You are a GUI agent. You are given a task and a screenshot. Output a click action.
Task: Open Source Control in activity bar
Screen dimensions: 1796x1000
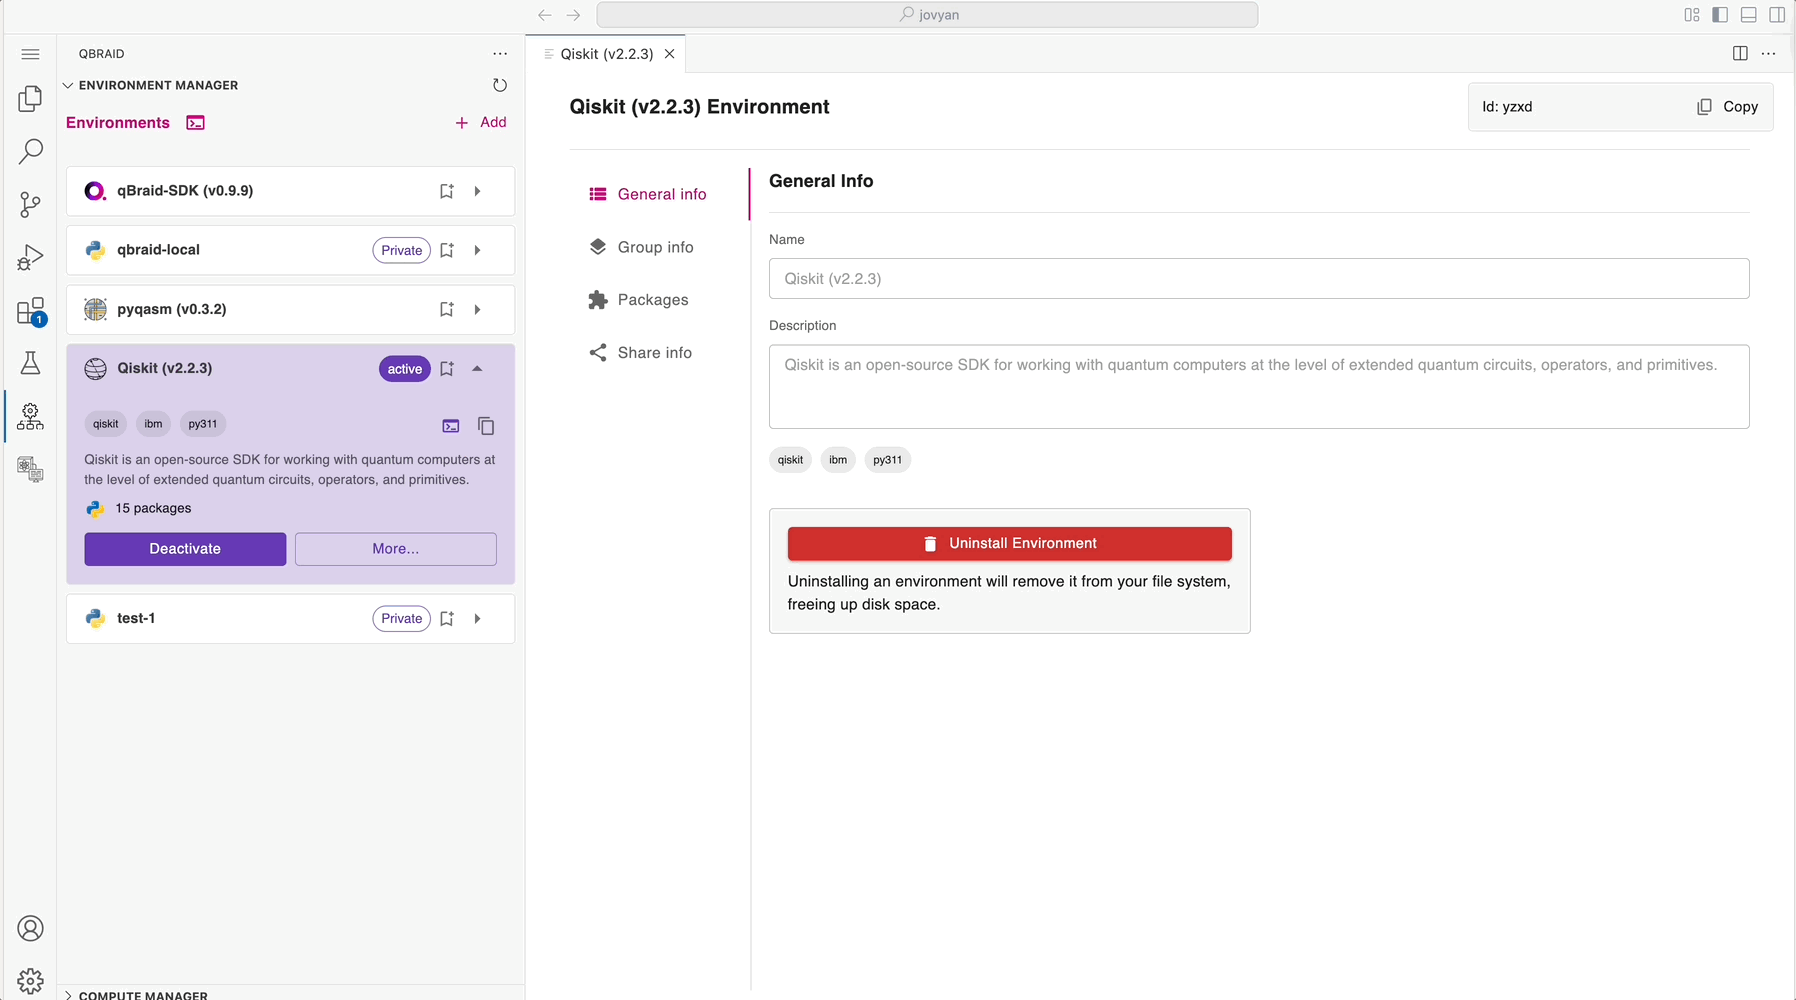31,205
